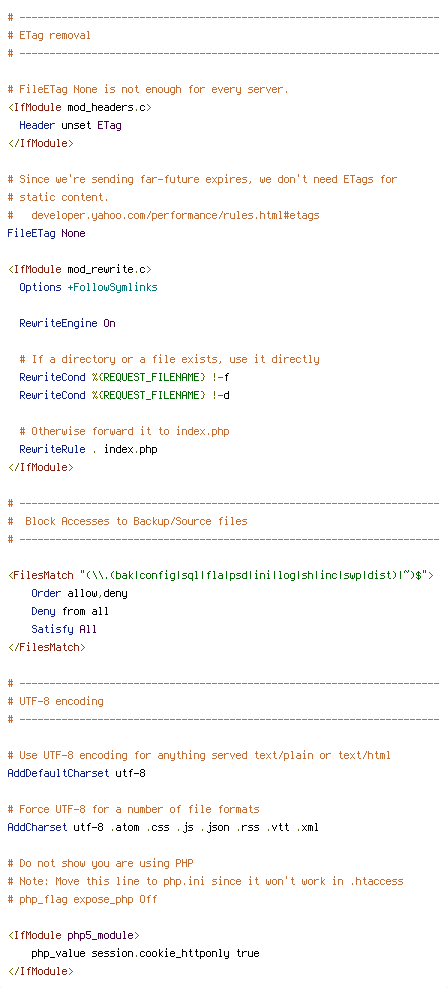Click 'Options +FollowSymlinks' line
This screenshot has height=988, width=448.
coord(88,287)
